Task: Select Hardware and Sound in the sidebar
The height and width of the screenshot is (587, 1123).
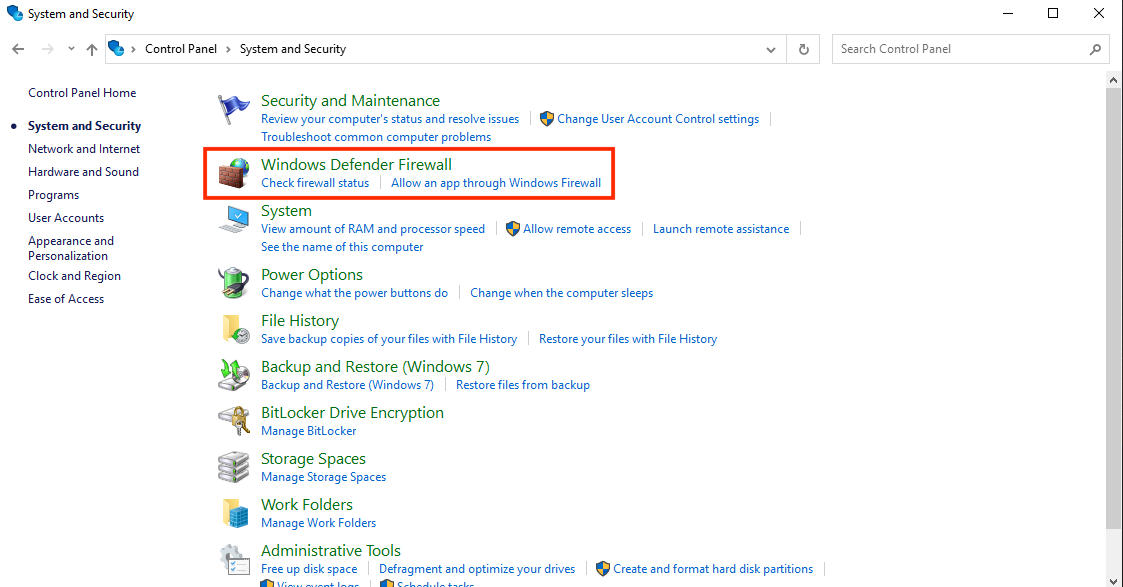Action: click(x=83, y=172)
